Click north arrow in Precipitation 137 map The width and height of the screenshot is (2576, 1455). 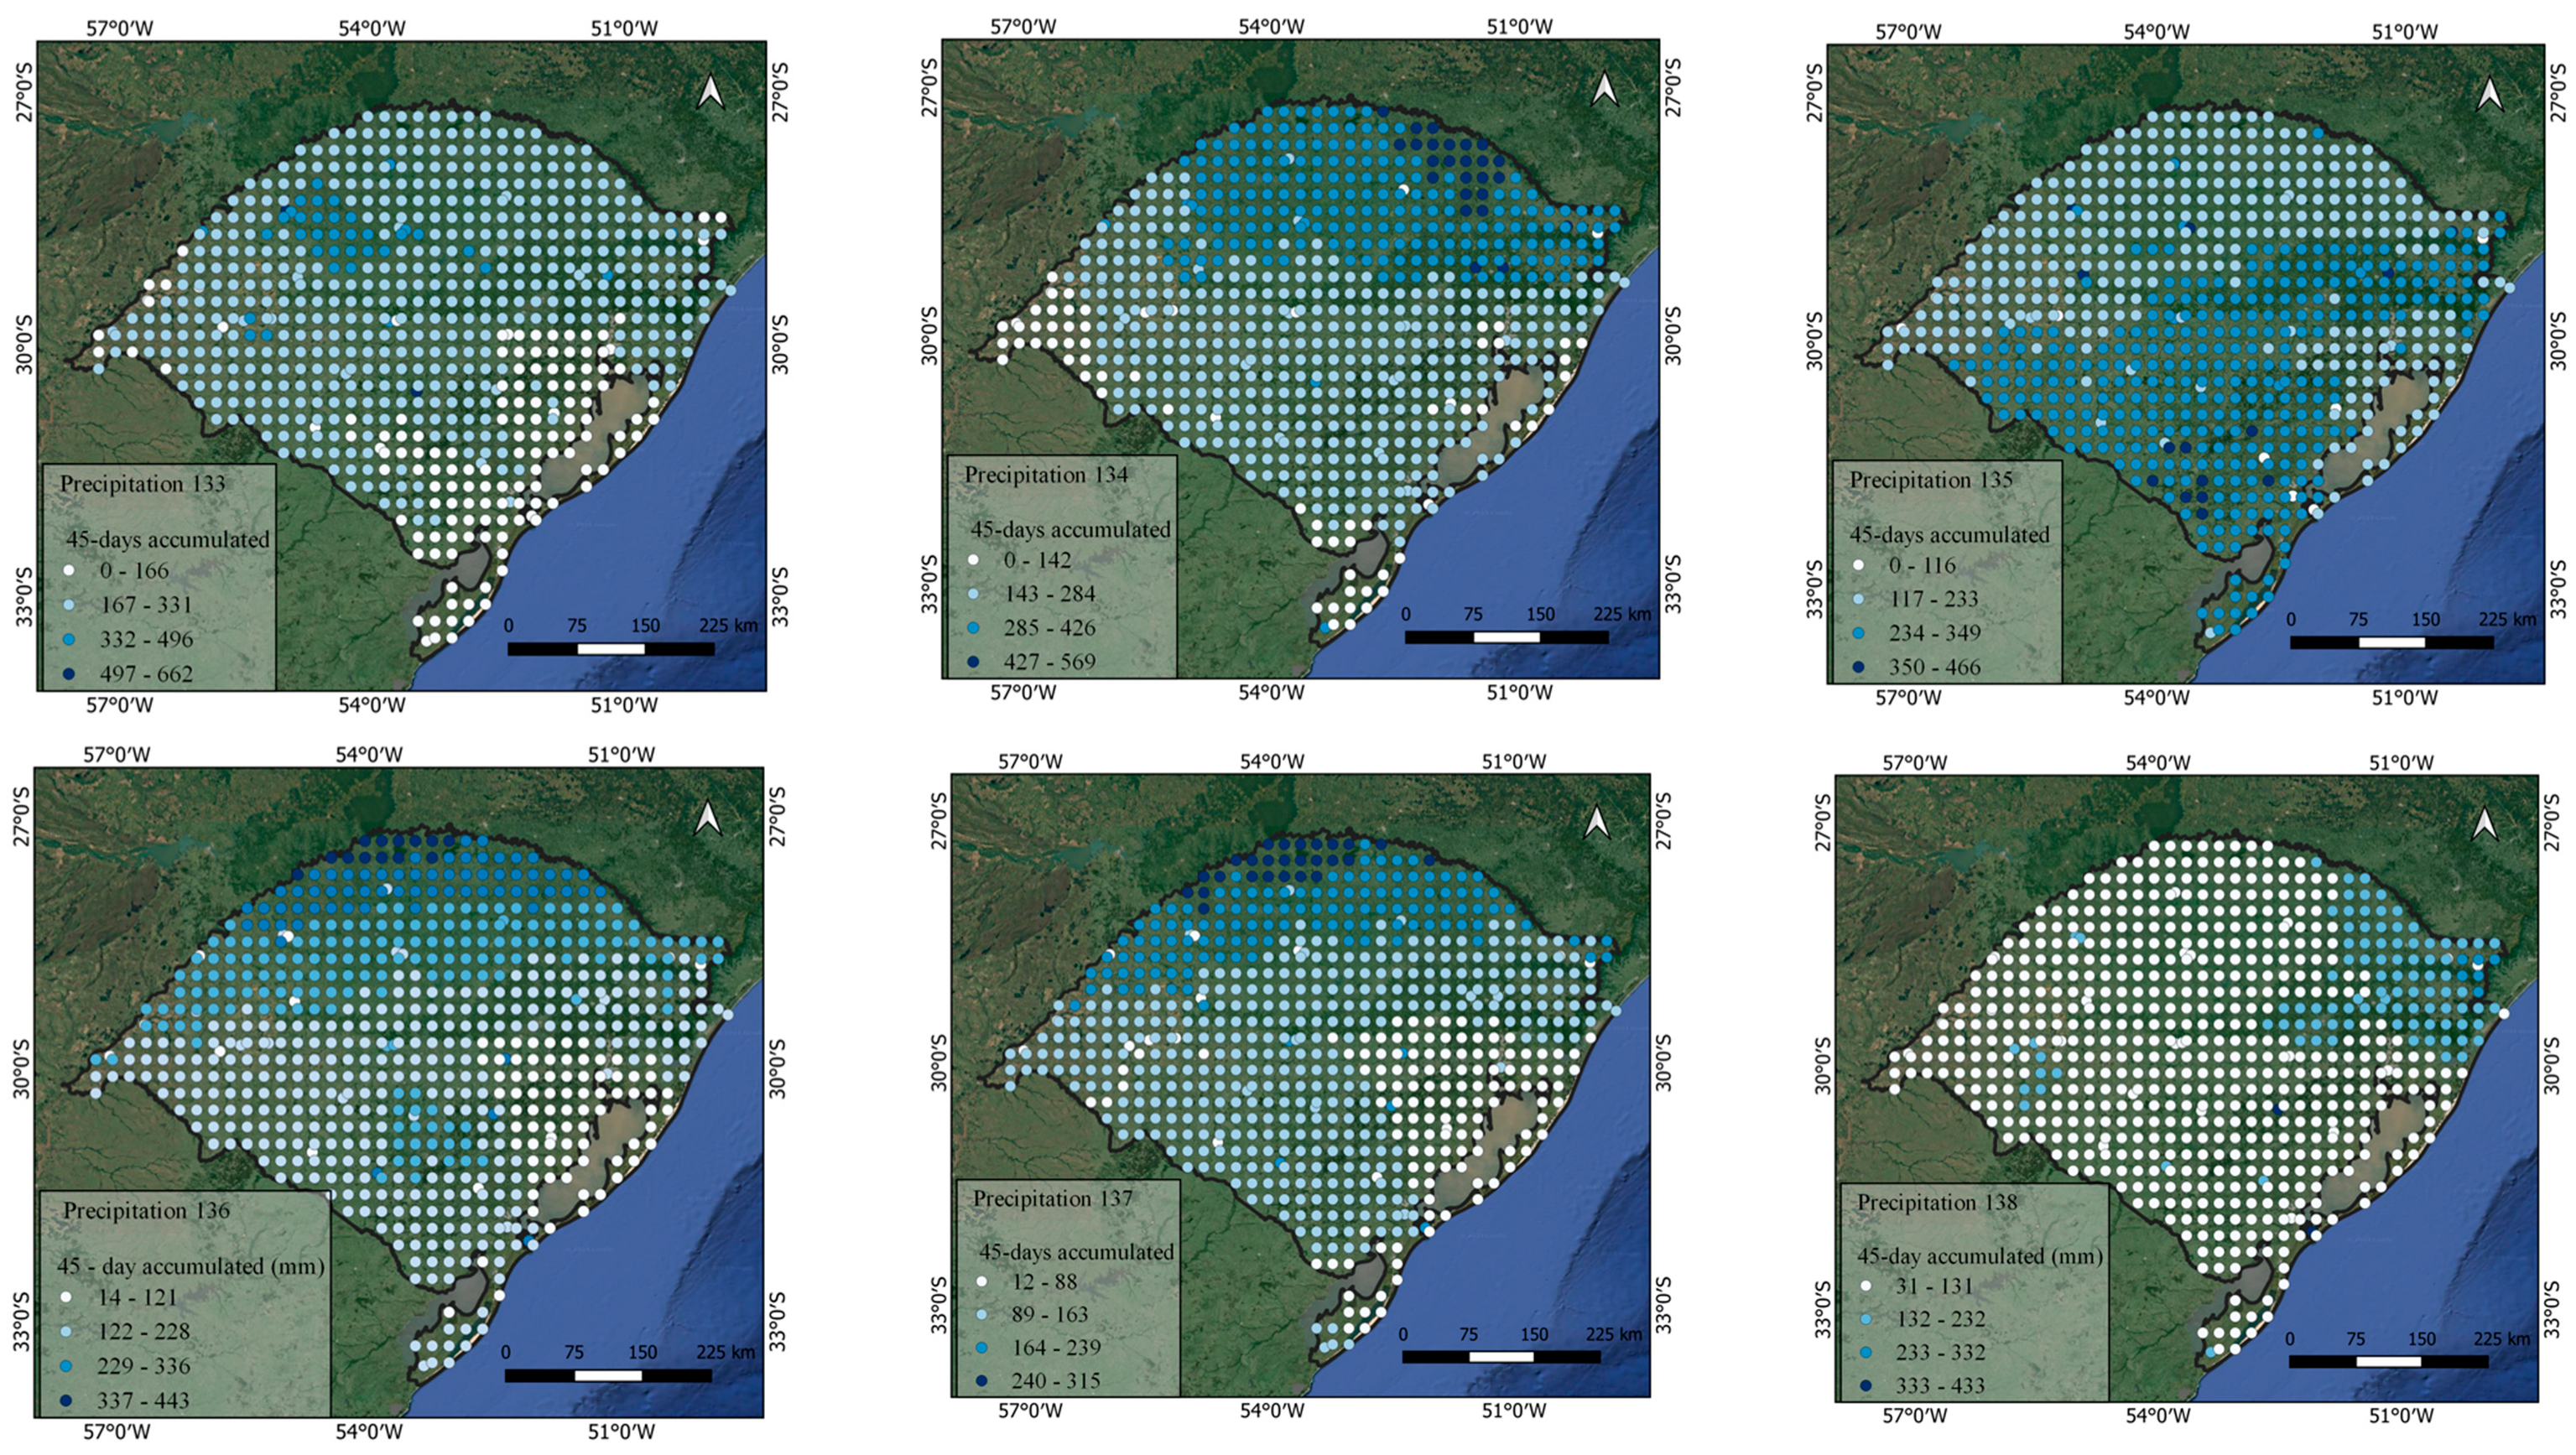click(1596, 822)
